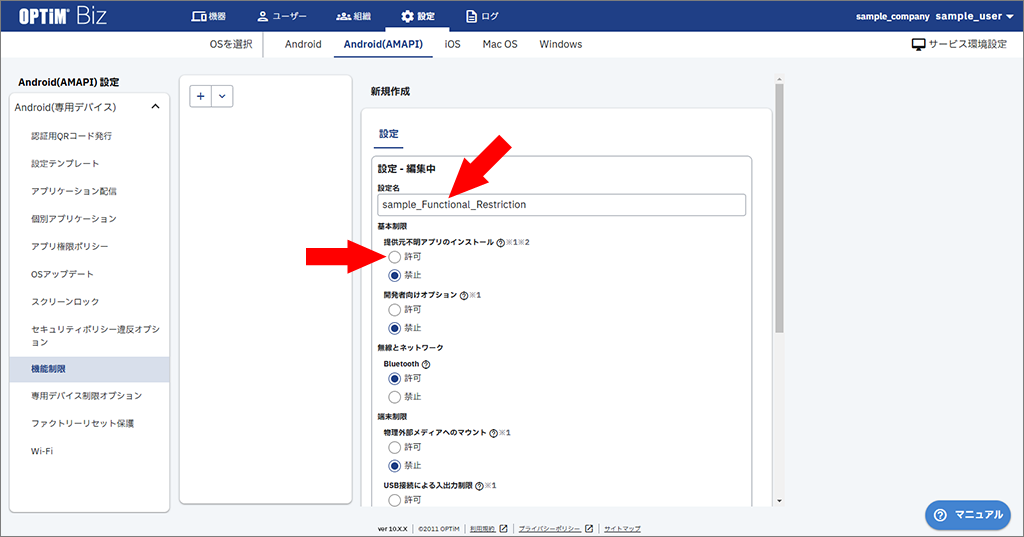This screenshot has width=1024, height=537.
Task: Click the vertical scrollbar thumb
Action: (779, 209)
